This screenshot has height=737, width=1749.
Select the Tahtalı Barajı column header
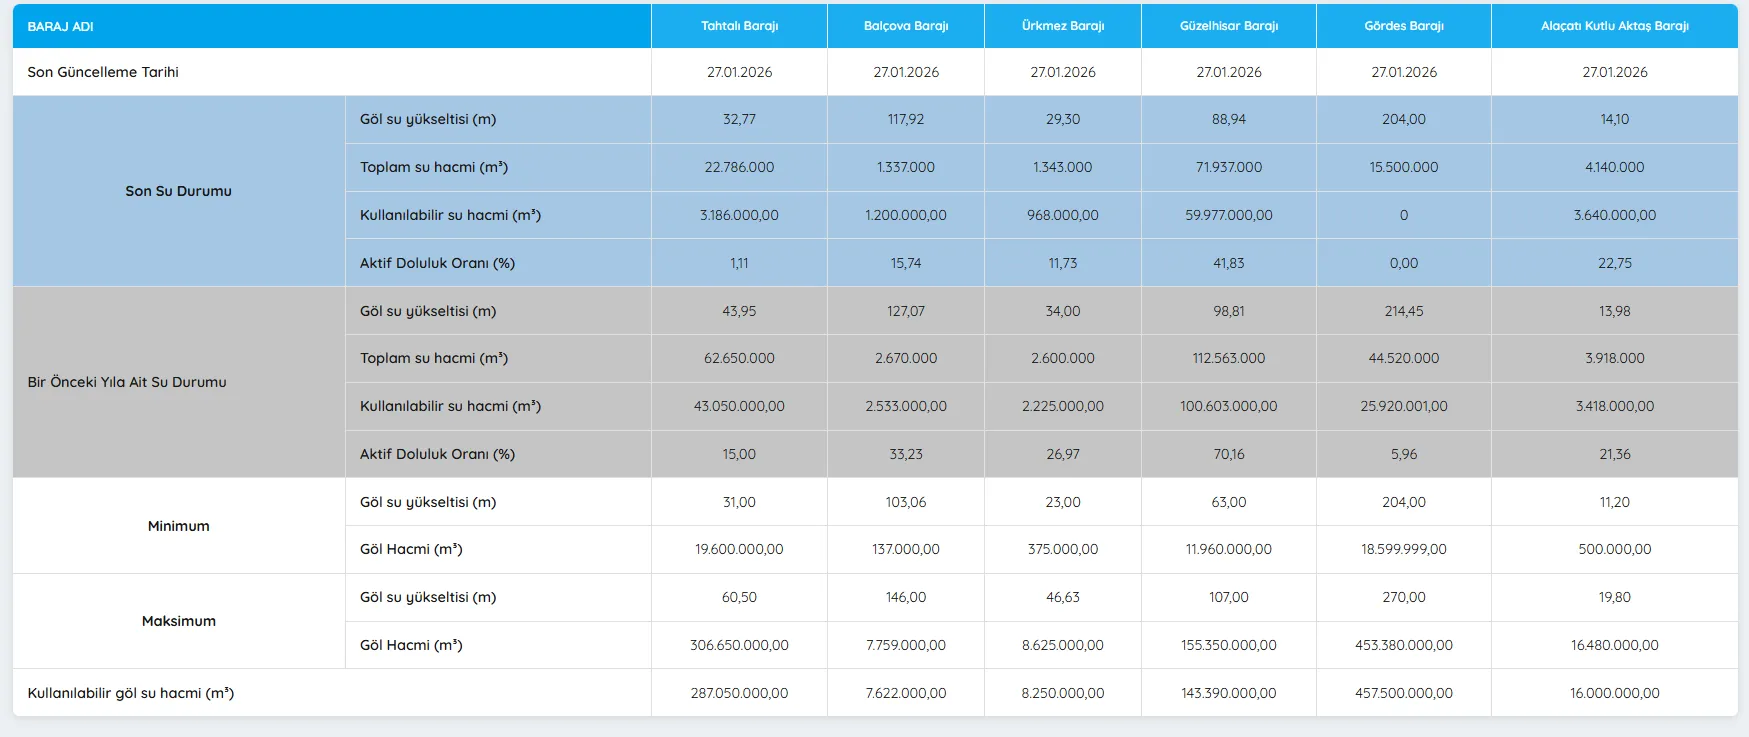(739, 26)
